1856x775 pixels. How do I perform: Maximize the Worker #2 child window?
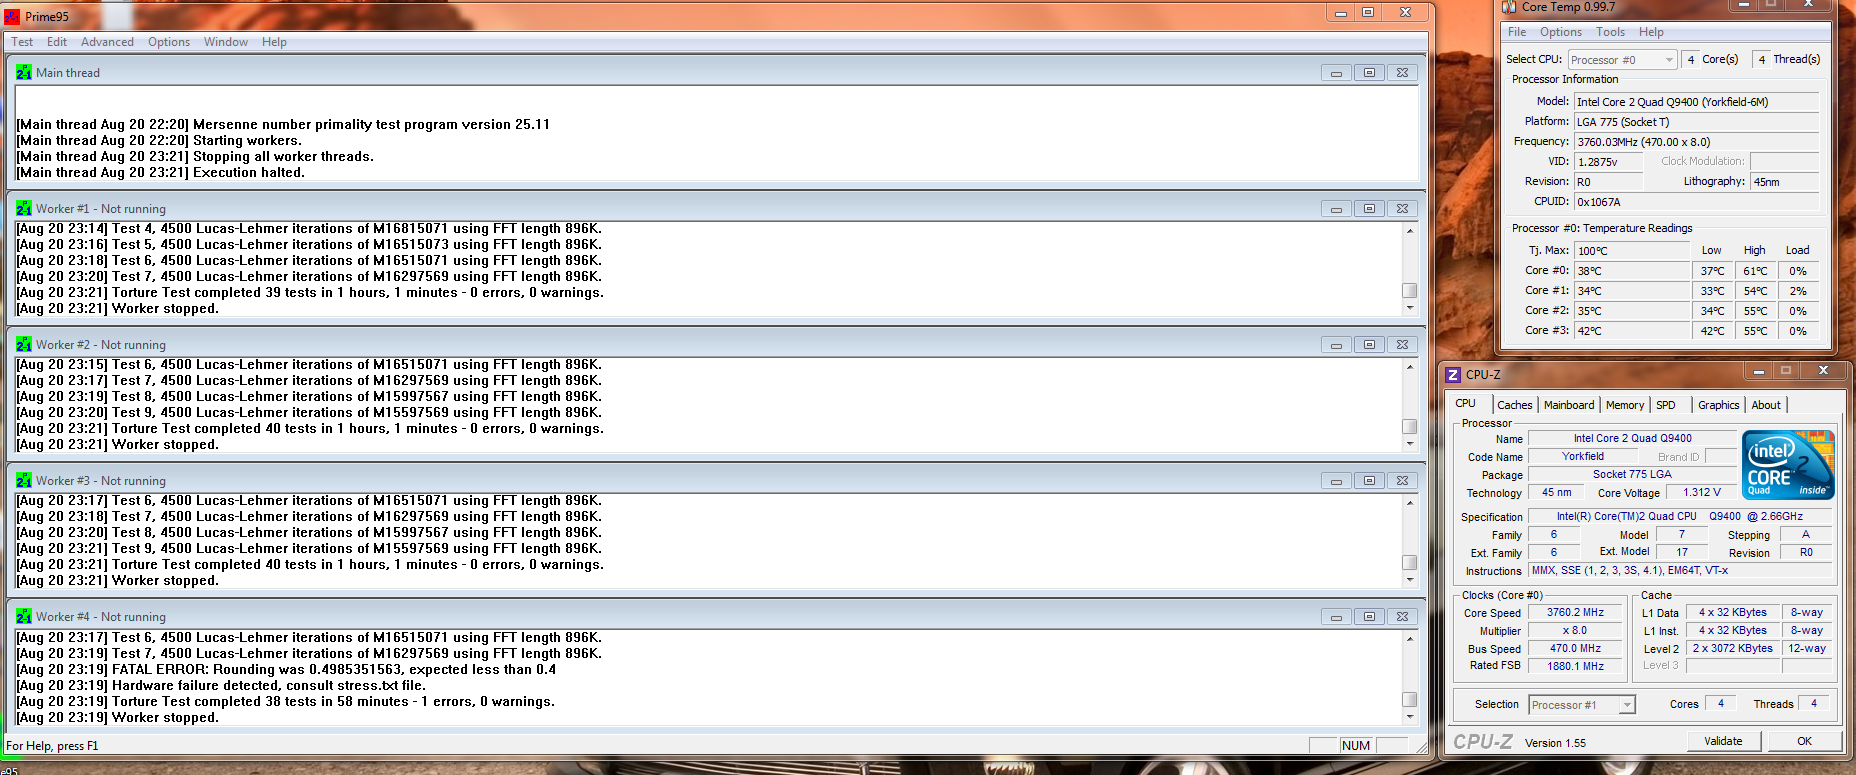pos(1369,345)
